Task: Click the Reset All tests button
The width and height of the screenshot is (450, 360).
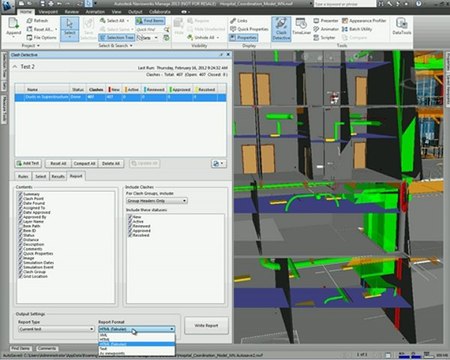Action: click(58, 163)
